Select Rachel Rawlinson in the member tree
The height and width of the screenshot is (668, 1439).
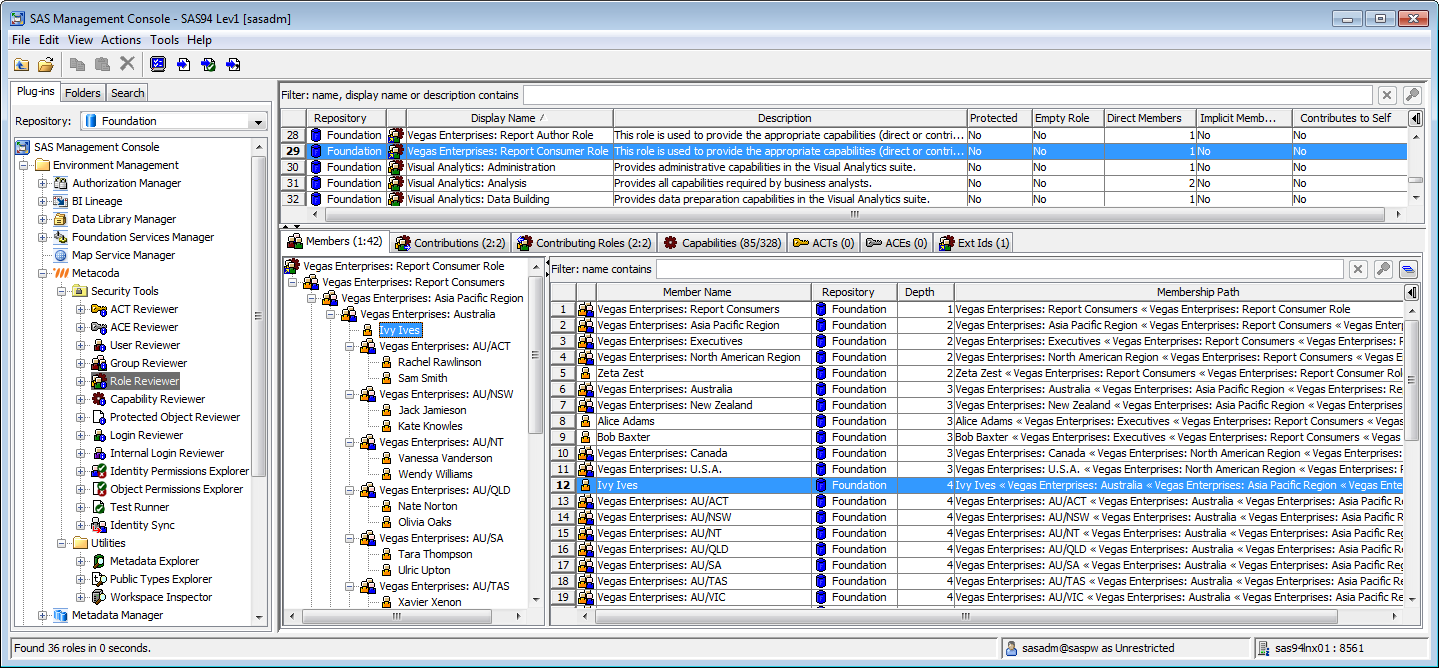(439, 362)
